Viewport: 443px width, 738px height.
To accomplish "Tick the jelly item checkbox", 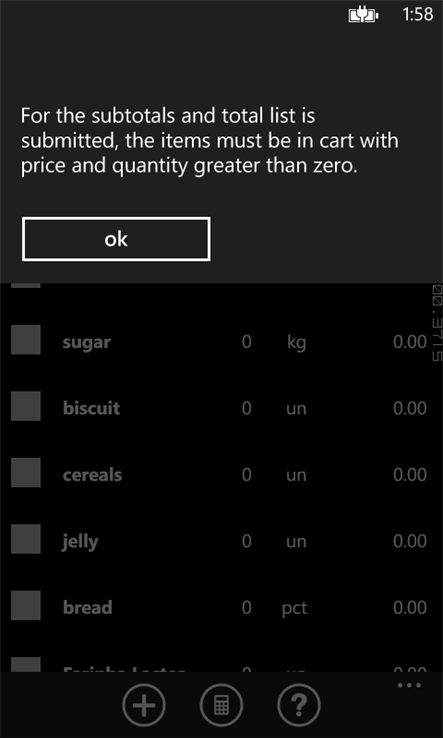I will coord(25,538).
